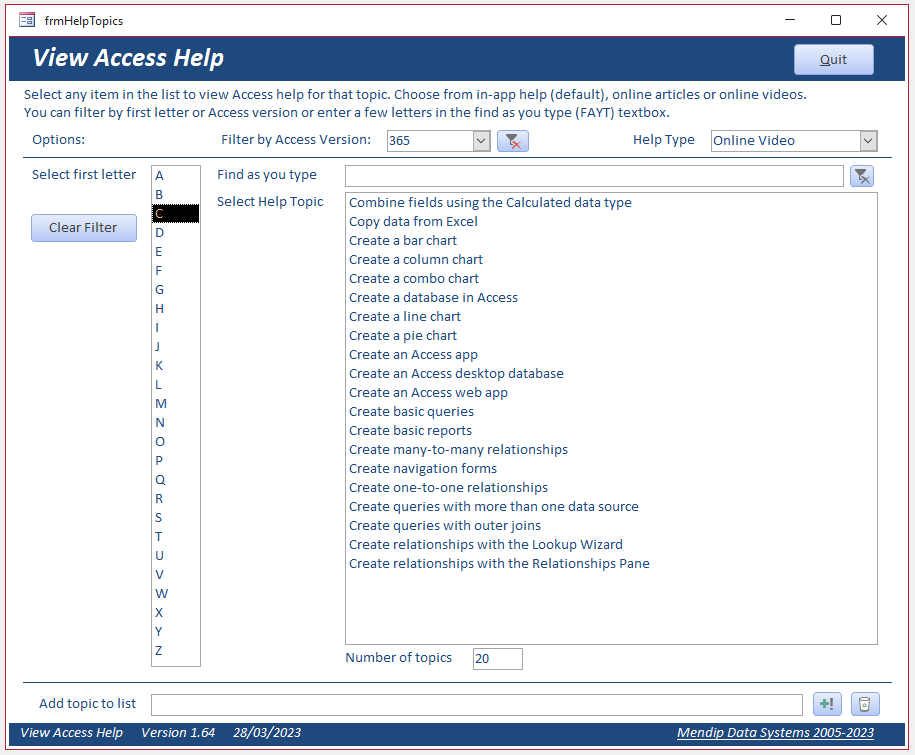915x755 pixels.
Task: Click the Access Version 365 combo text
Action: click(430, 141)
